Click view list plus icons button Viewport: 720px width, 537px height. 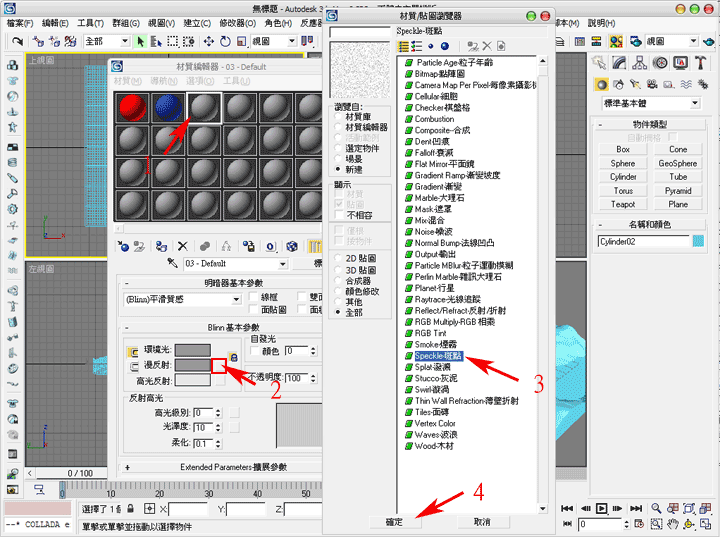pos(417,46)
